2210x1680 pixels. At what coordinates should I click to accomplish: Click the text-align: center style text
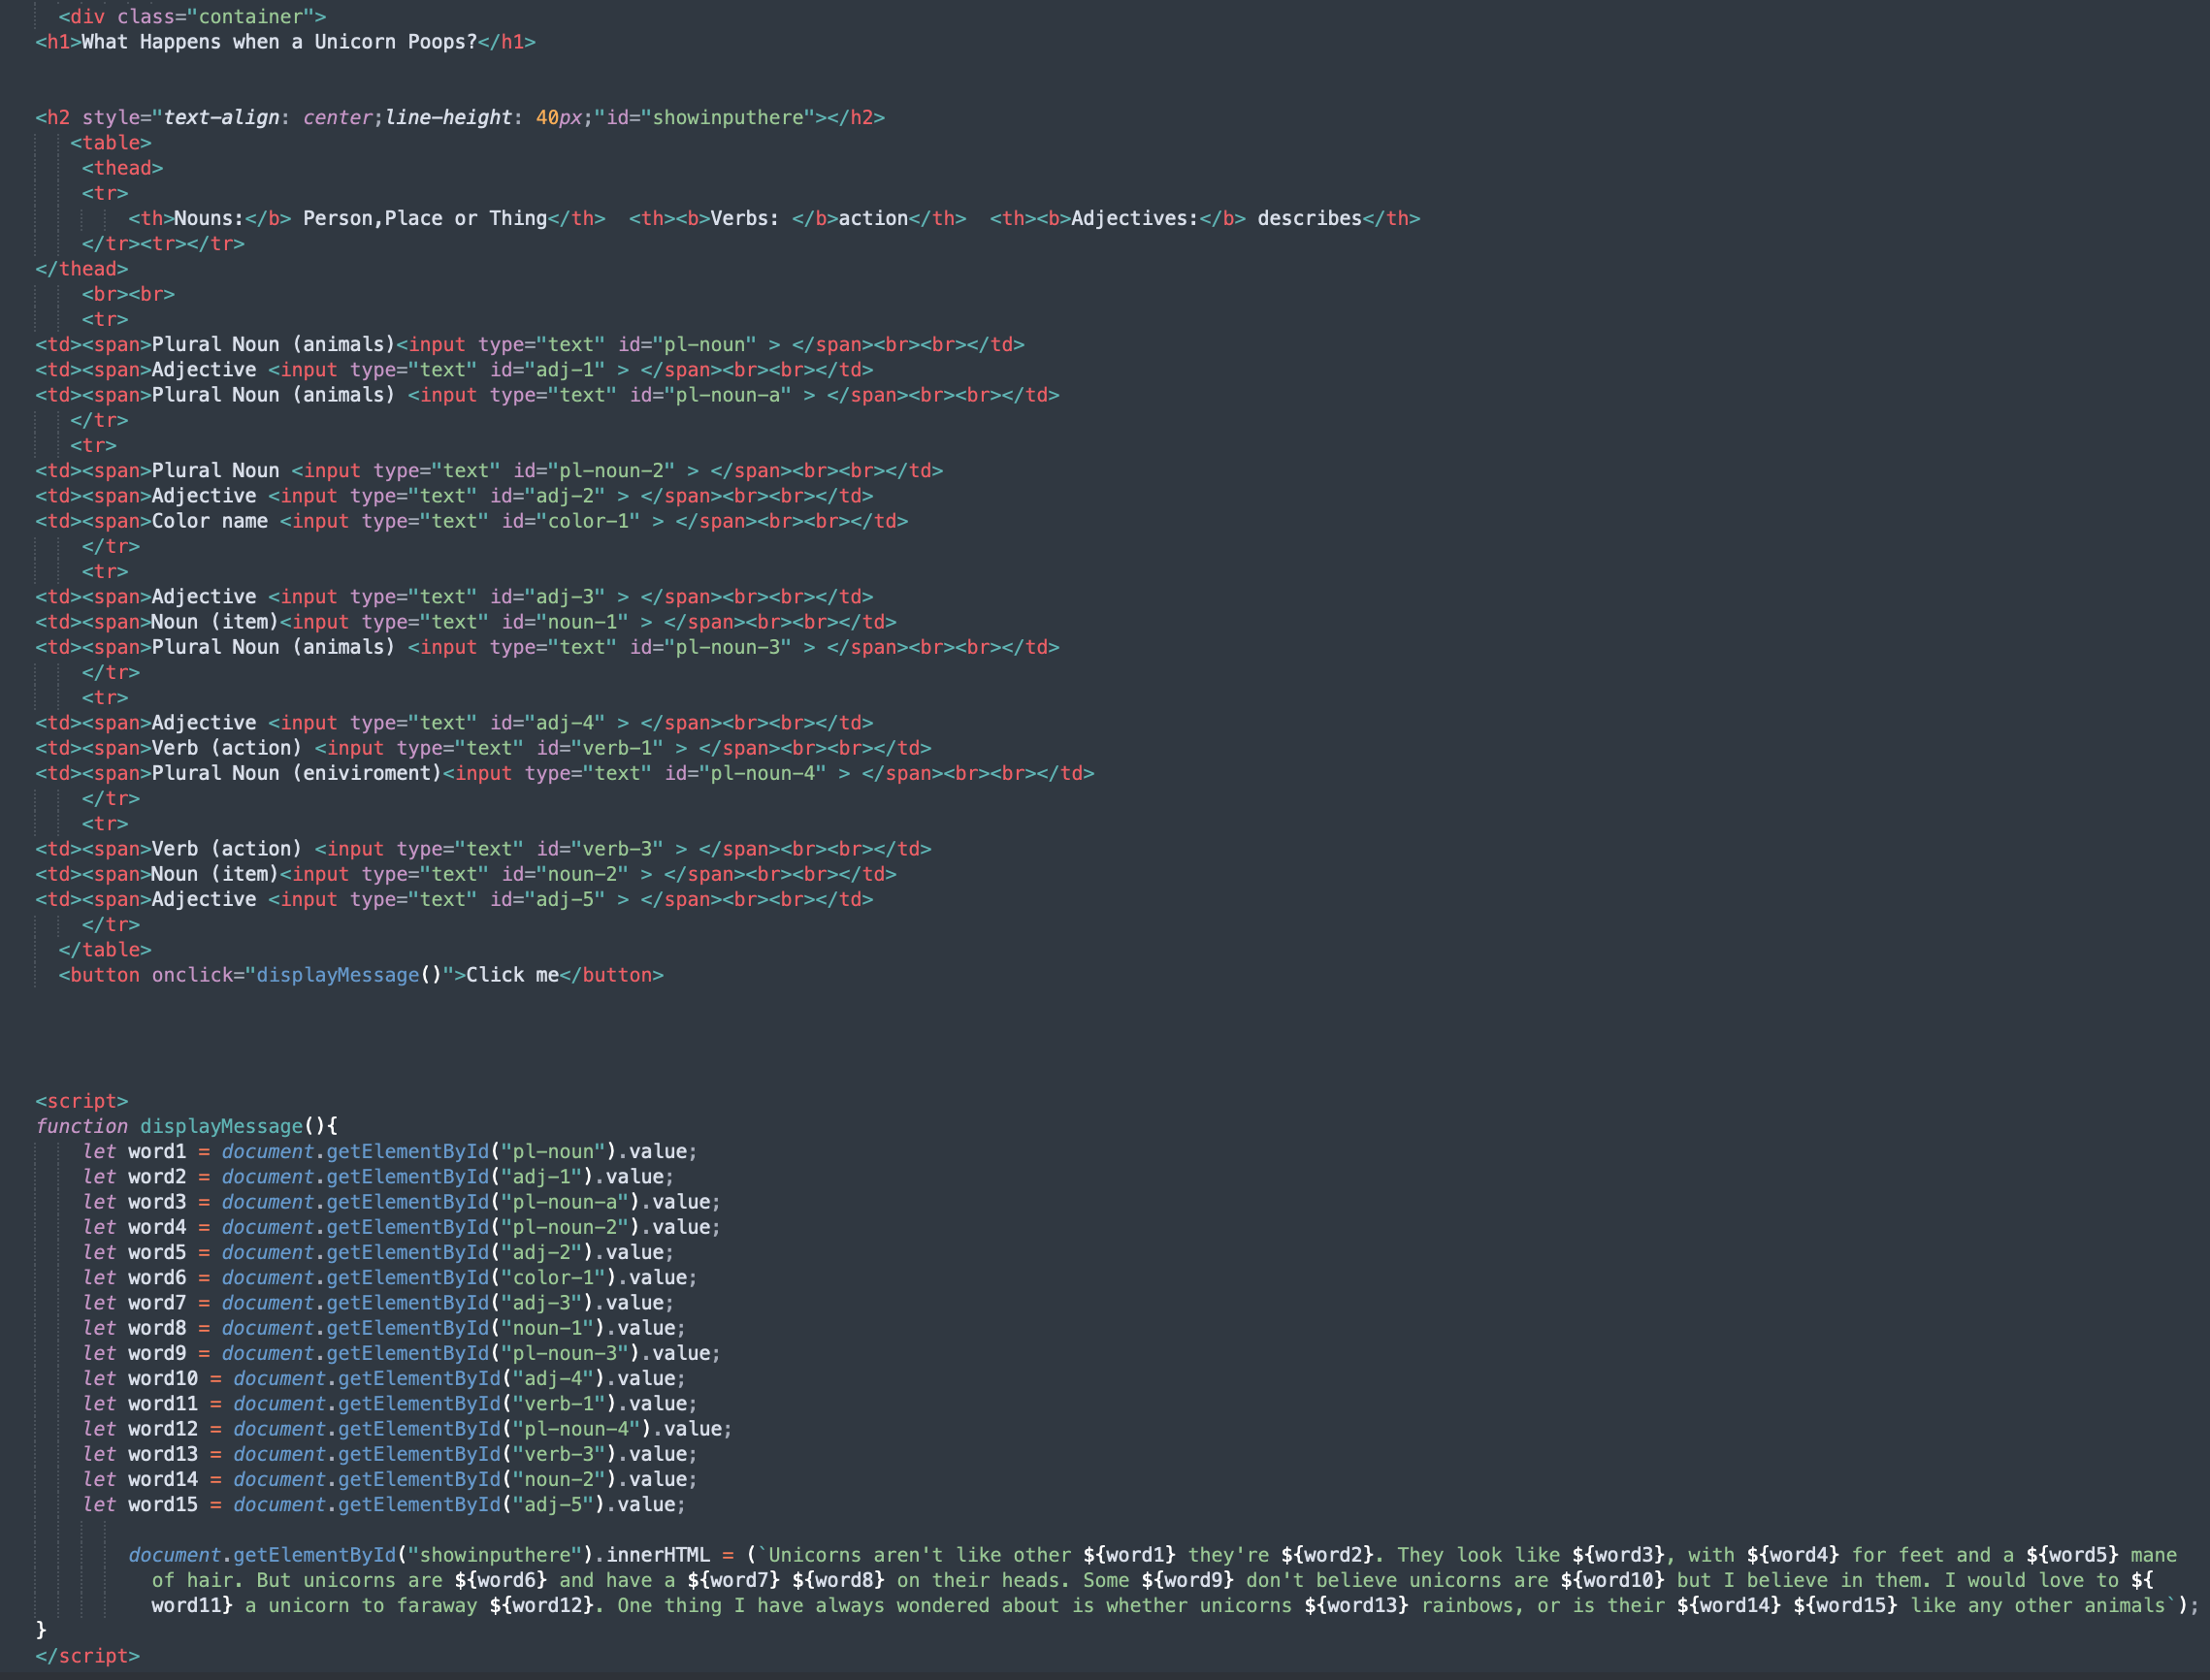tap(268, 118)
